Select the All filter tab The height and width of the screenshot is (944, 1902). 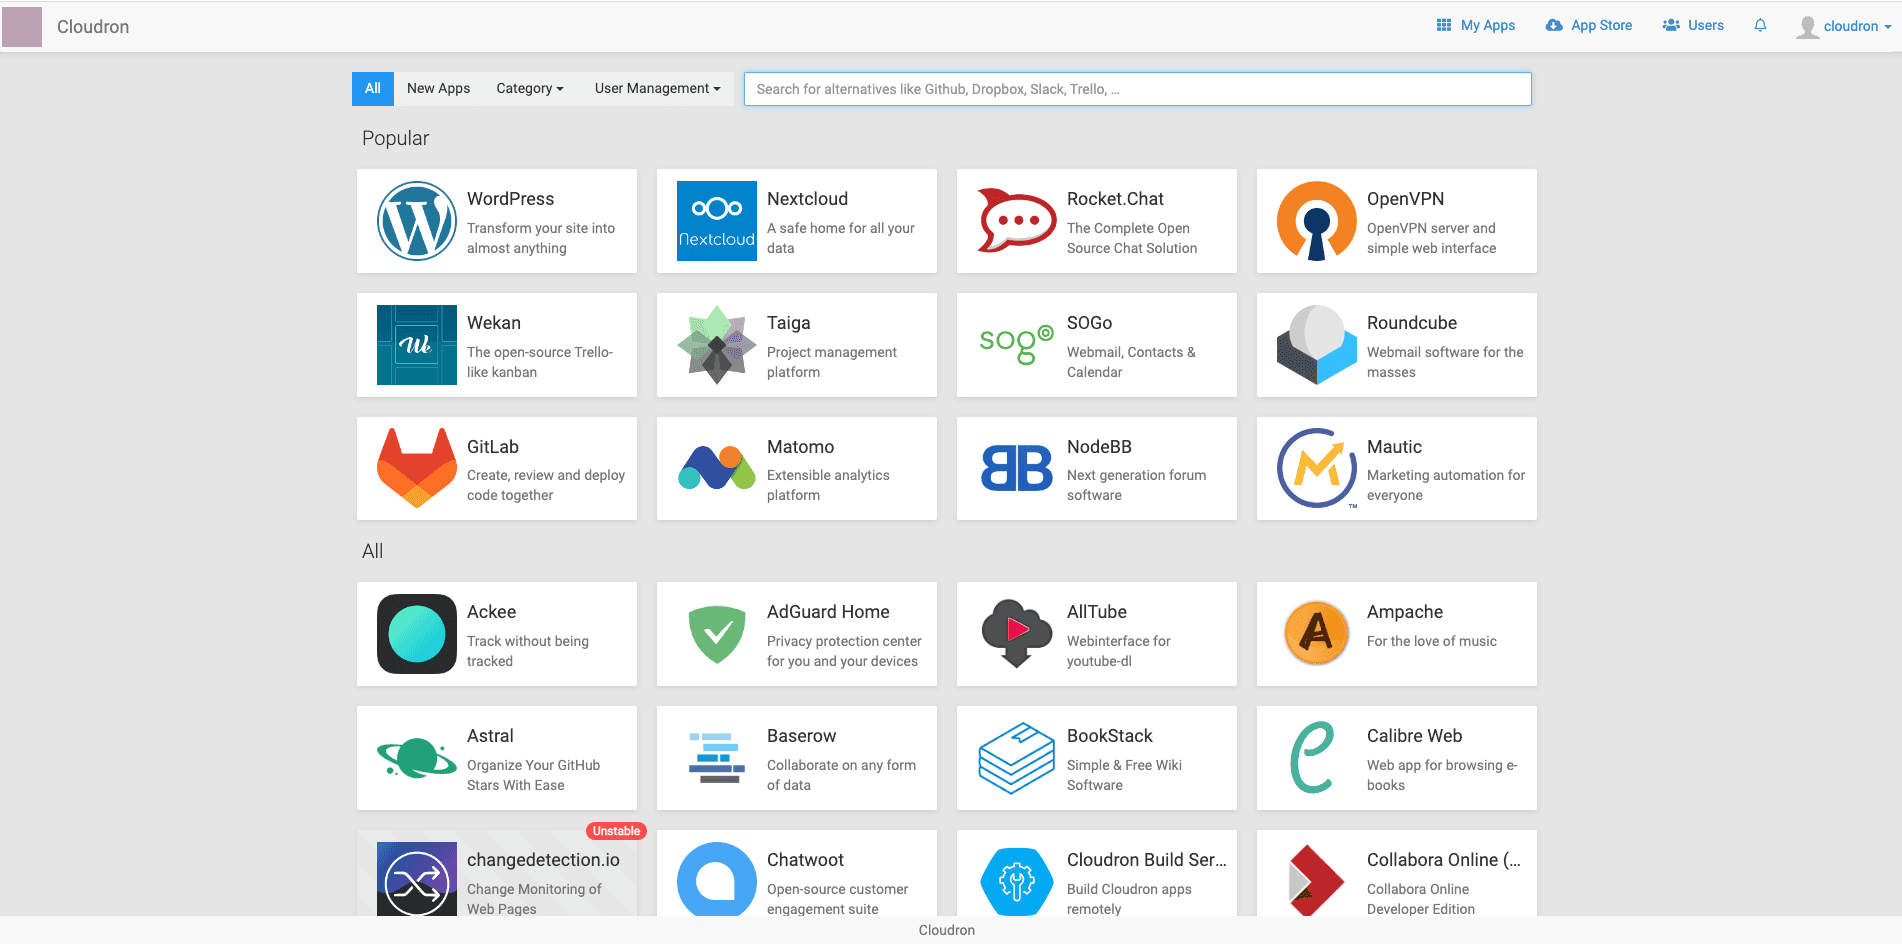click(372, 88)
